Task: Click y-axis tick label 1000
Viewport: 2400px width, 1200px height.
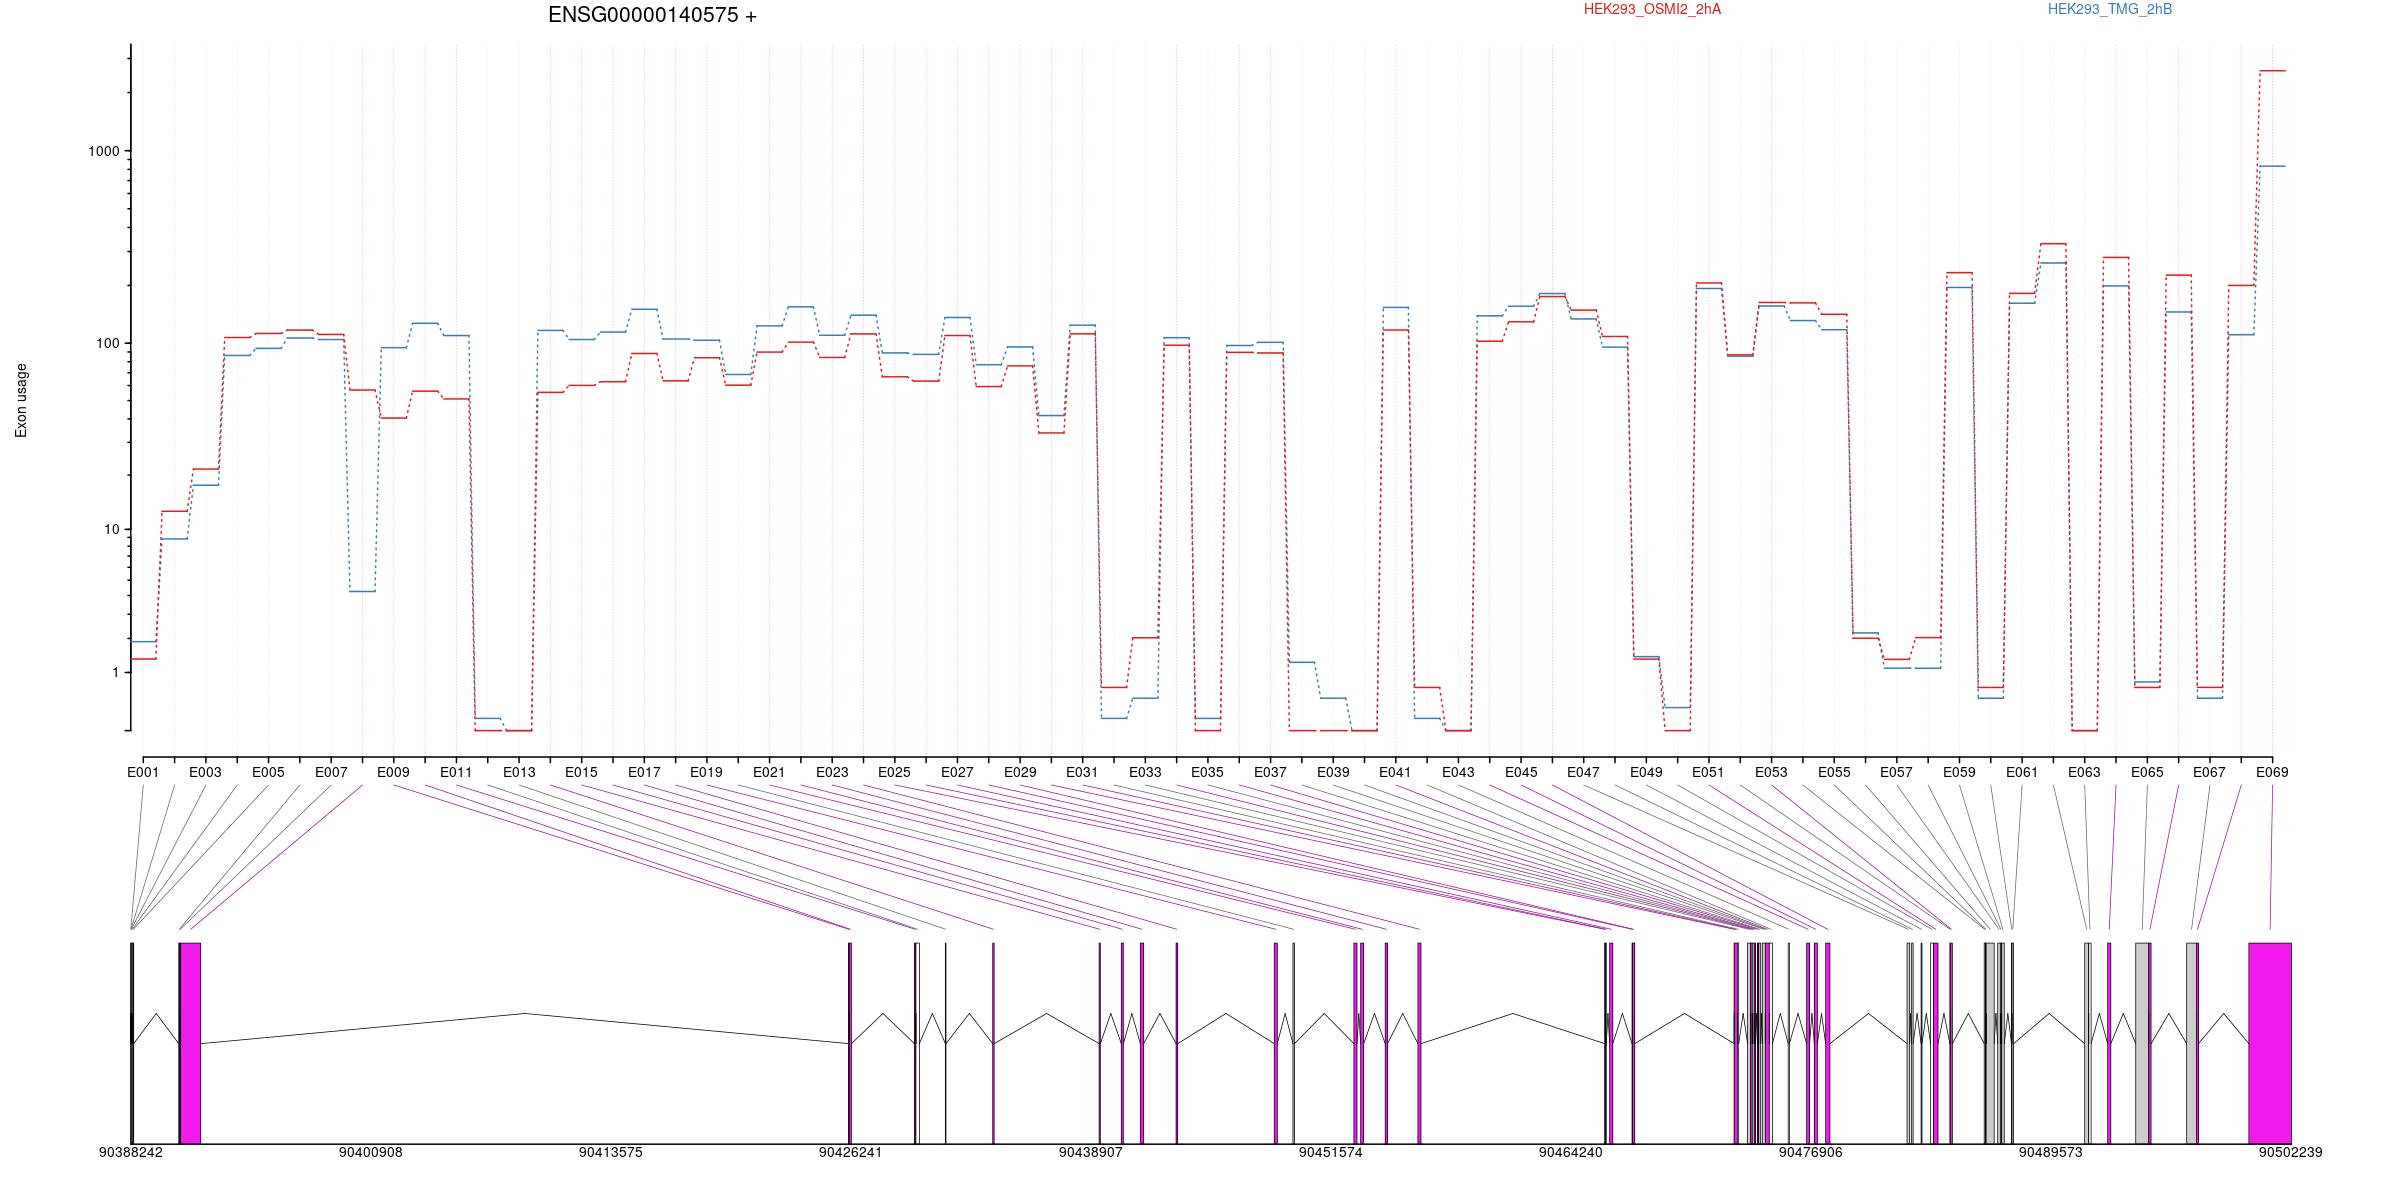Action: [x=104, y=151]
